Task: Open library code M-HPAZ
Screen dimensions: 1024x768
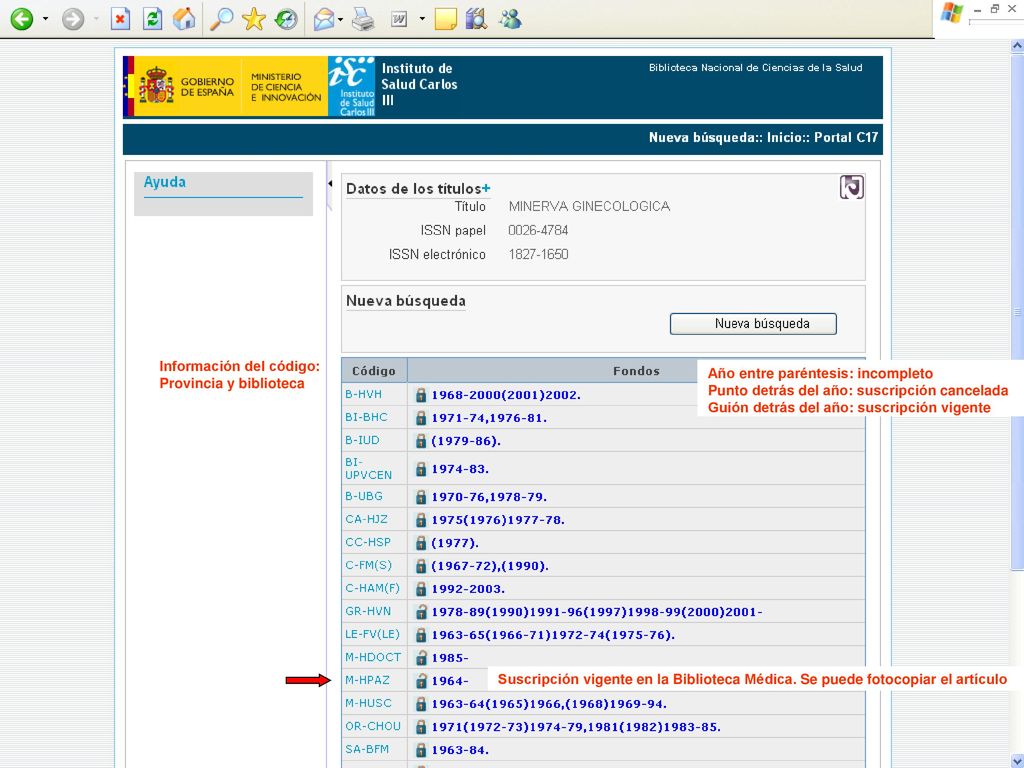Action: (367, 680)
